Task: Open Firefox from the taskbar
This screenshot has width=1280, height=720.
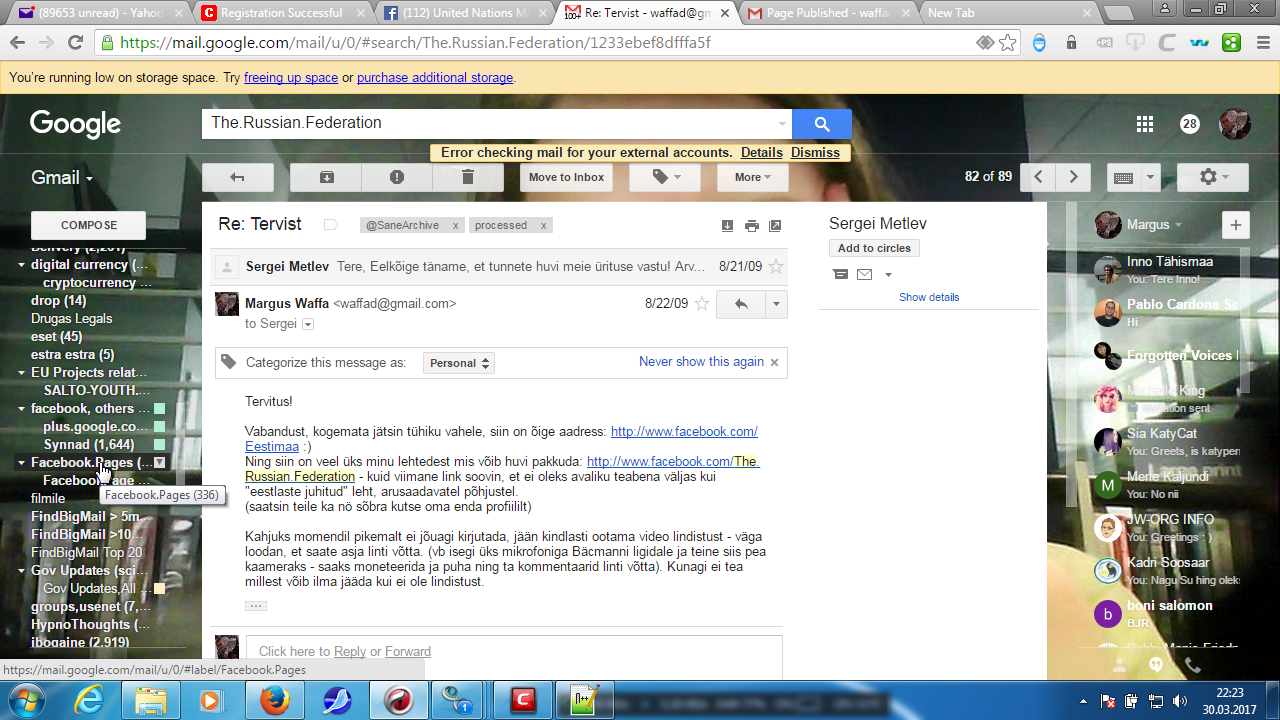Action: pyautogui.click(x=274, y=700)
